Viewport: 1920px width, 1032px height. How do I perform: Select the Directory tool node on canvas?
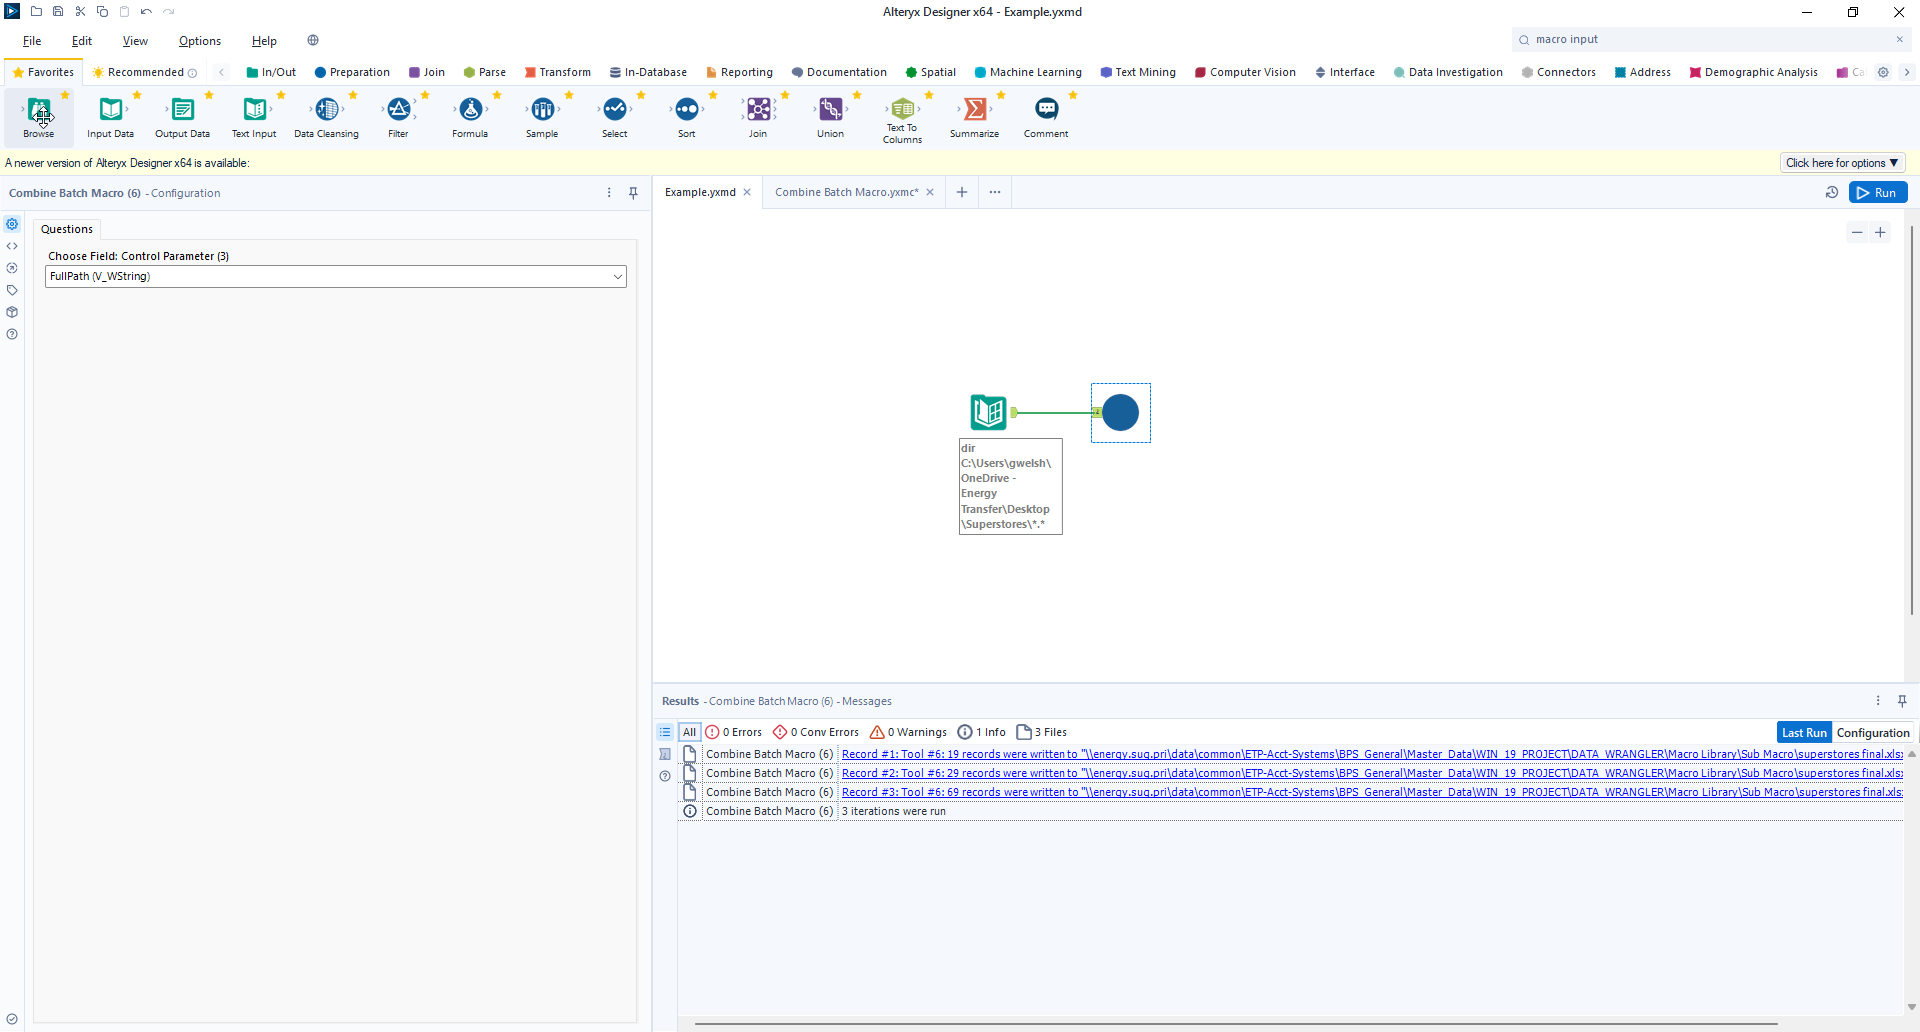(x=988, y=412)
